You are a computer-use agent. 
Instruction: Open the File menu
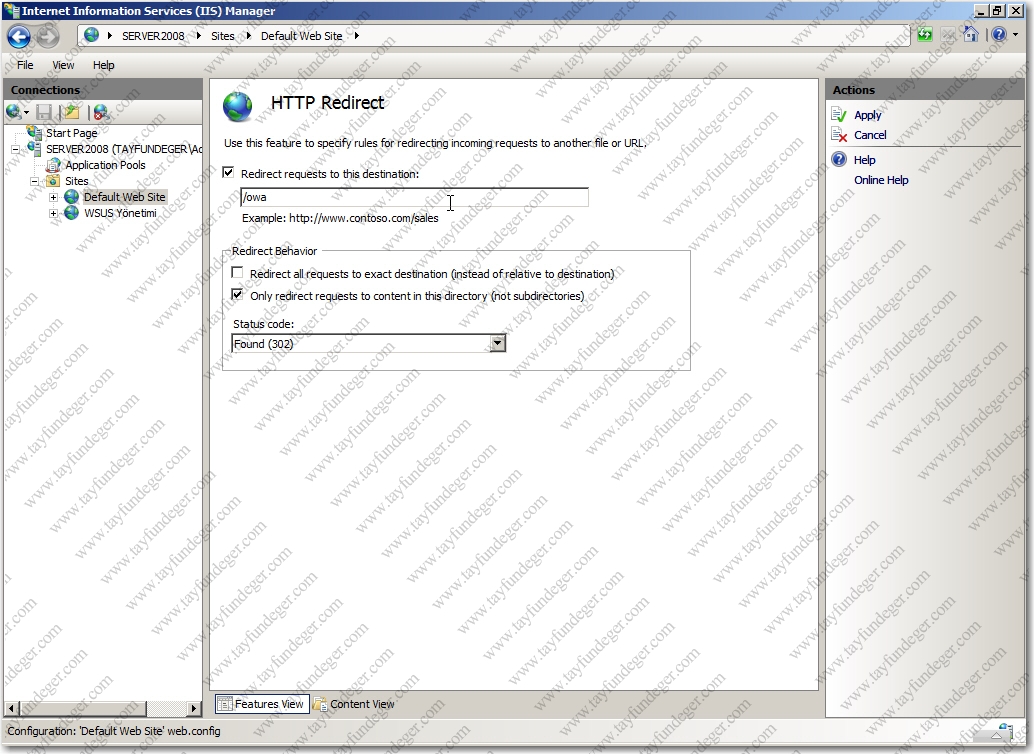(x=25, y=65)
